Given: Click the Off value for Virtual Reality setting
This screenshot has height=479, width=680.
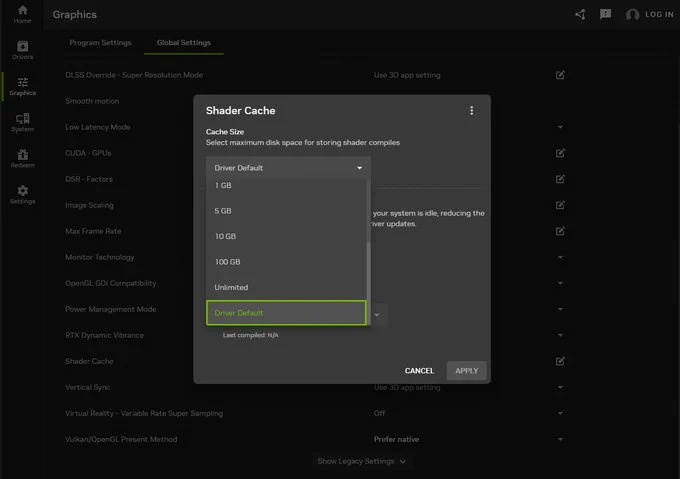Looking at the screenshot, I should (379, 413).
